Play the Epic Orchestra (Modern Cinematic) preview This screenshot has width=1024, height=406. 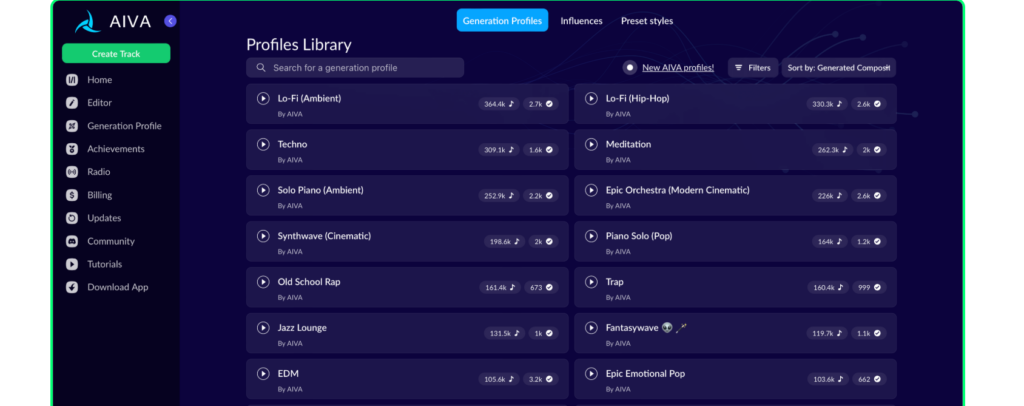coord(591,190)
